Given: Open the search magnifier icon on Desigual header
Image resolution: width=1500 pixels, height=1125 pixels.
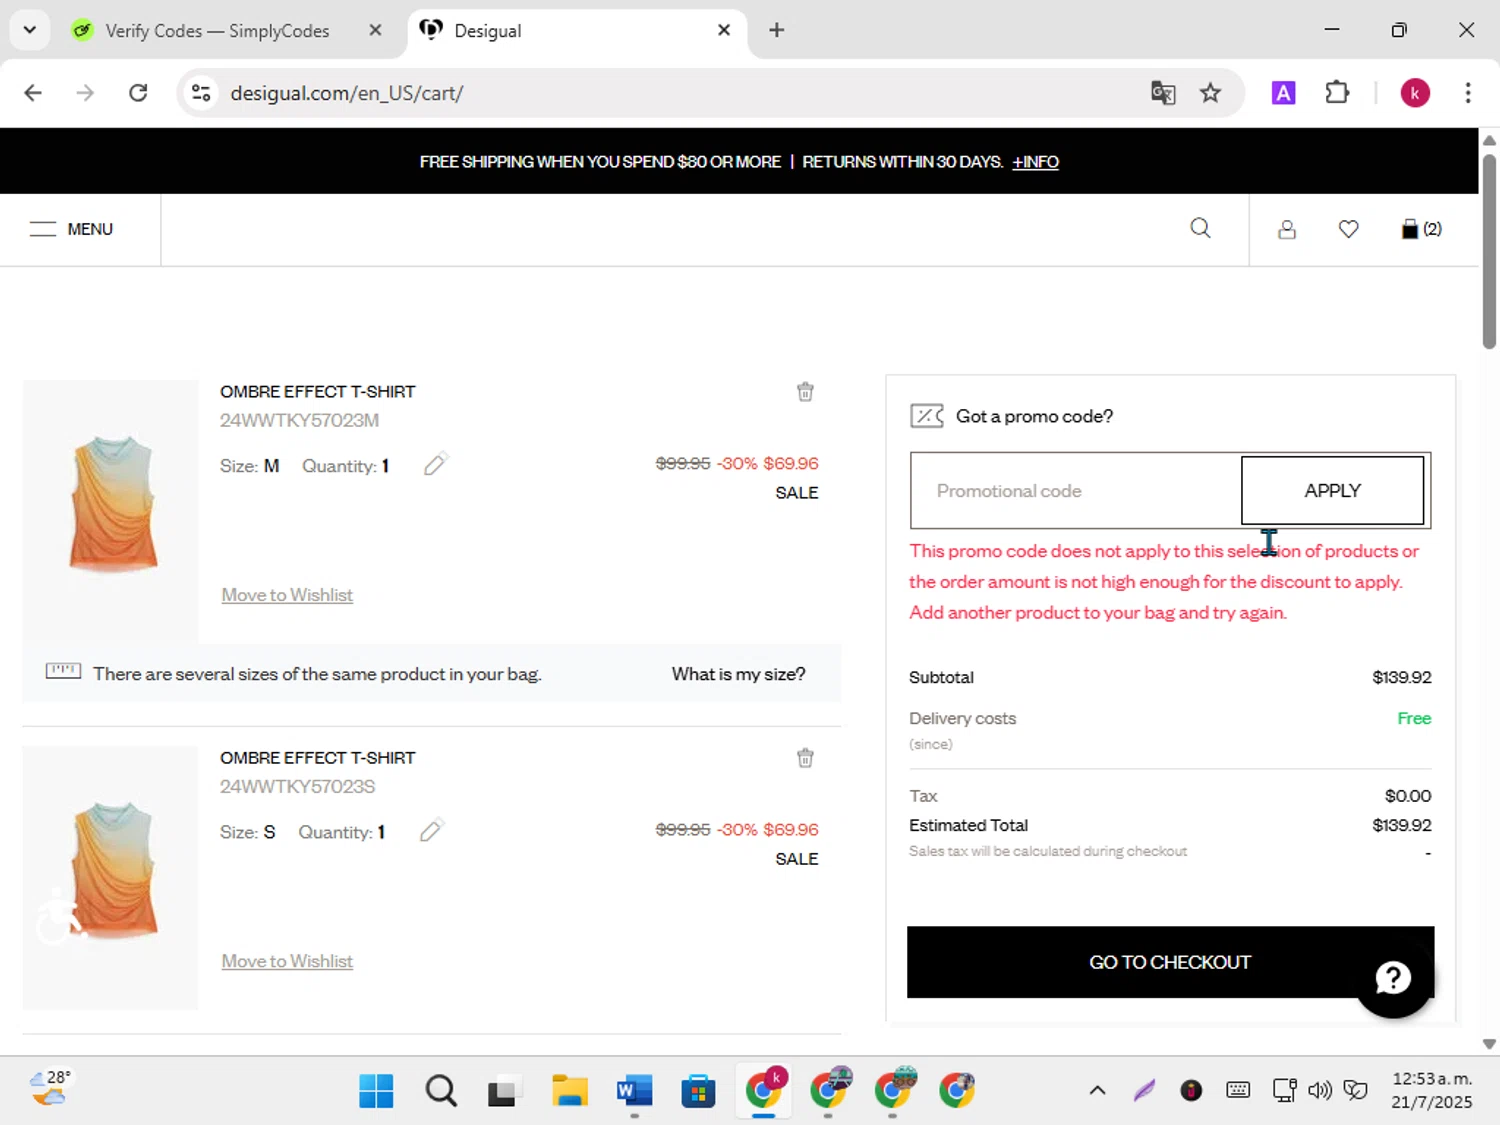Looking at the screenshot, I should (1200, 229).
